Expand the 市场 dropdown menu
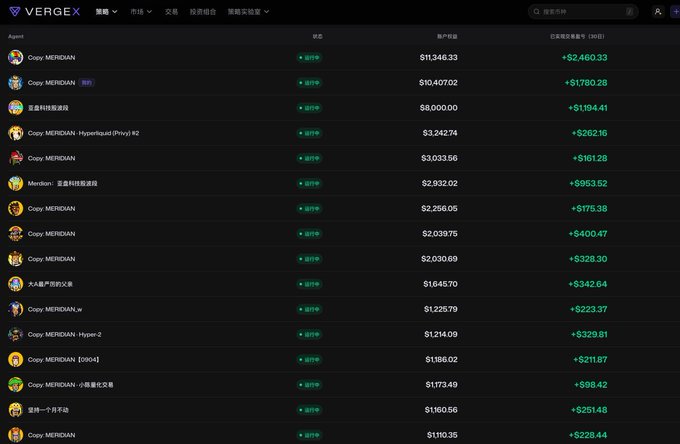This screenshot has height=444, width=680. click(x=141, y=12)
